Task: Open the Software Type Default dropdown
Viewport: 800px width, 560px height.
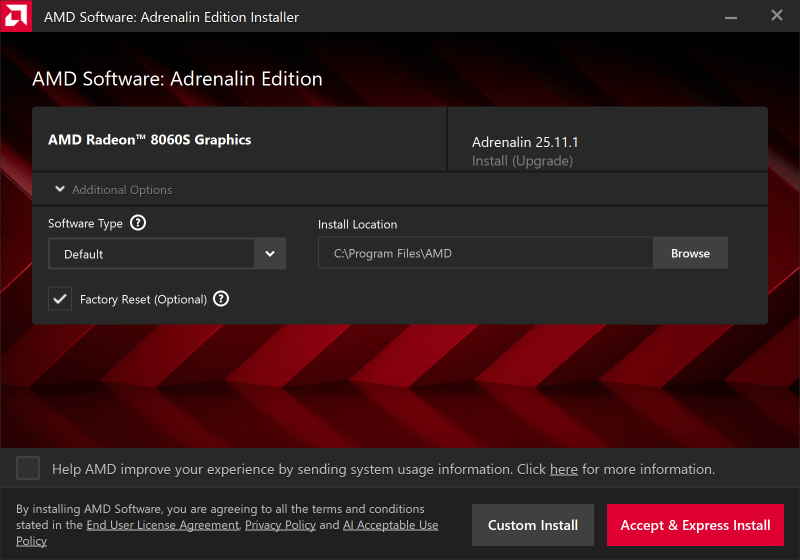Action: pos(167,253)
